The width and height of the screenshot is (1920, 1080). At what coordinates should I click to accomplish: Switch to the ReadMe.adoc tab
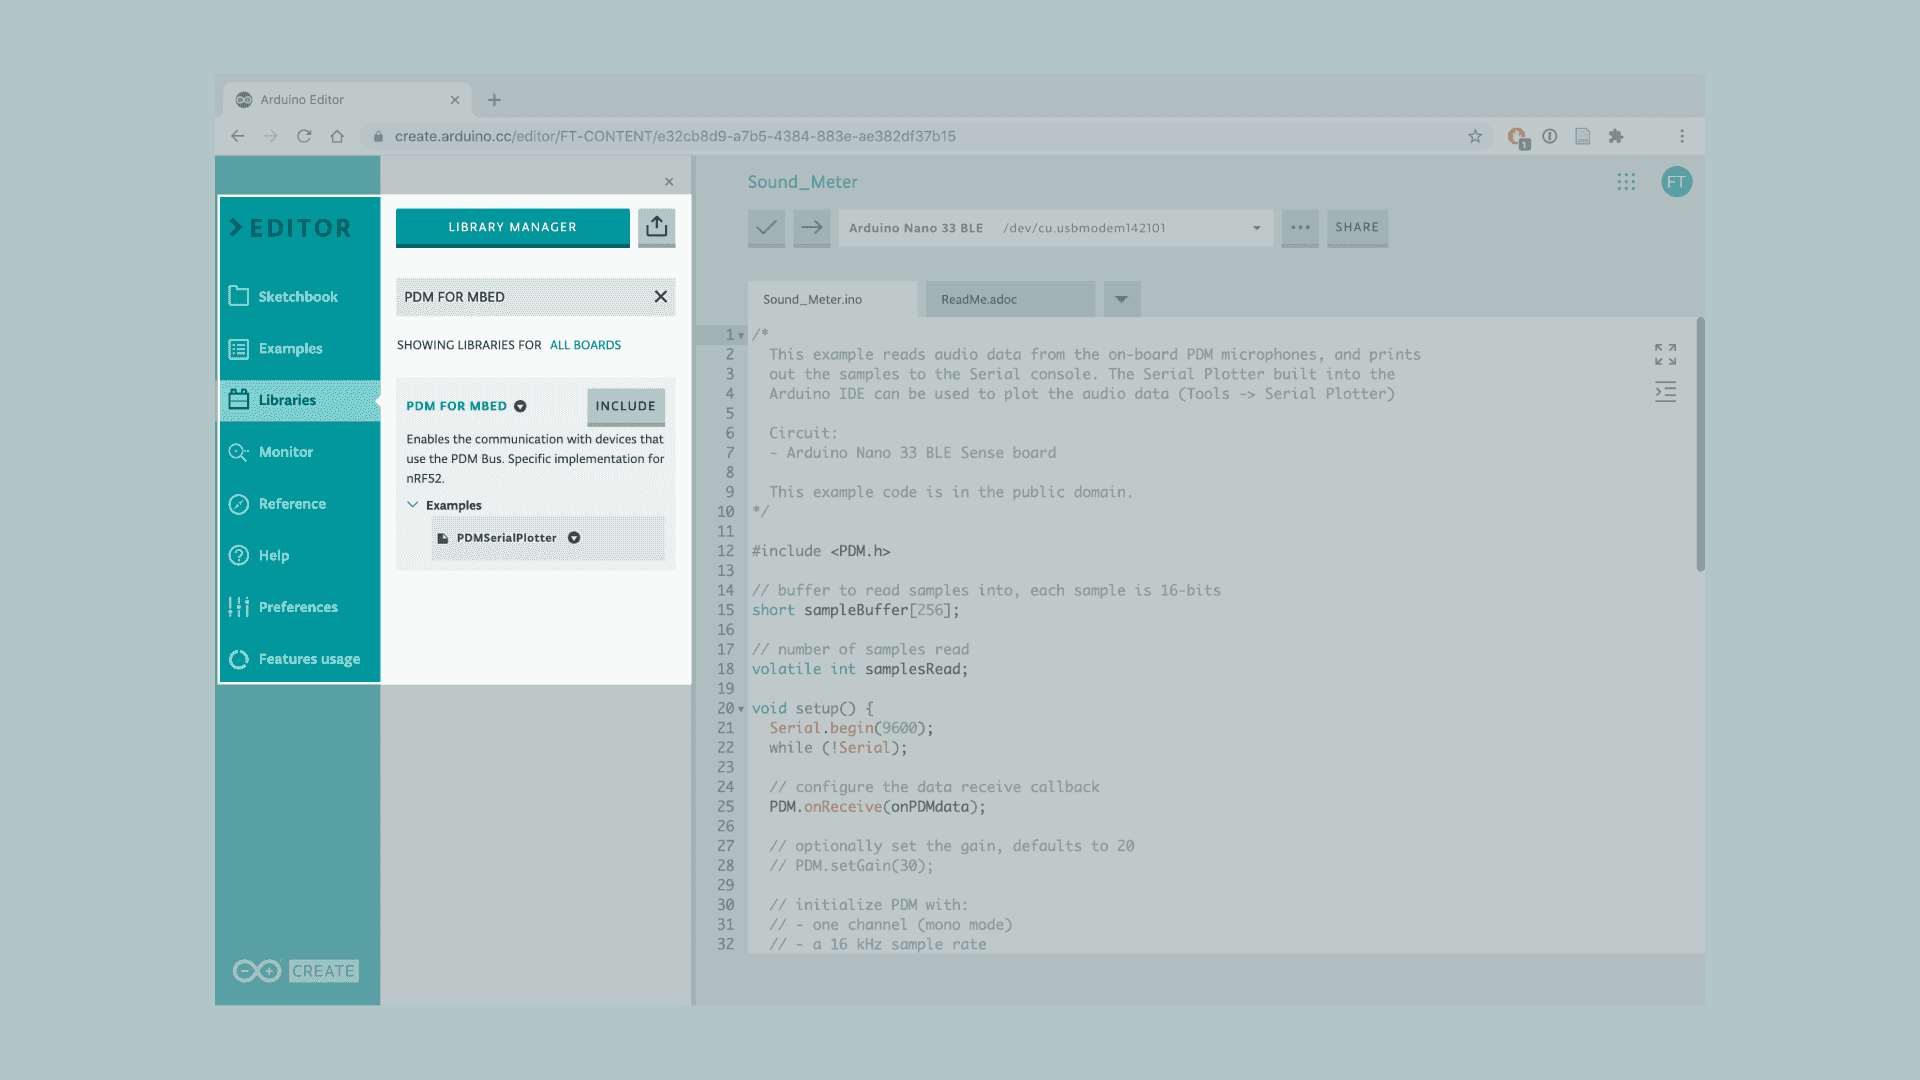pos(979,299)
